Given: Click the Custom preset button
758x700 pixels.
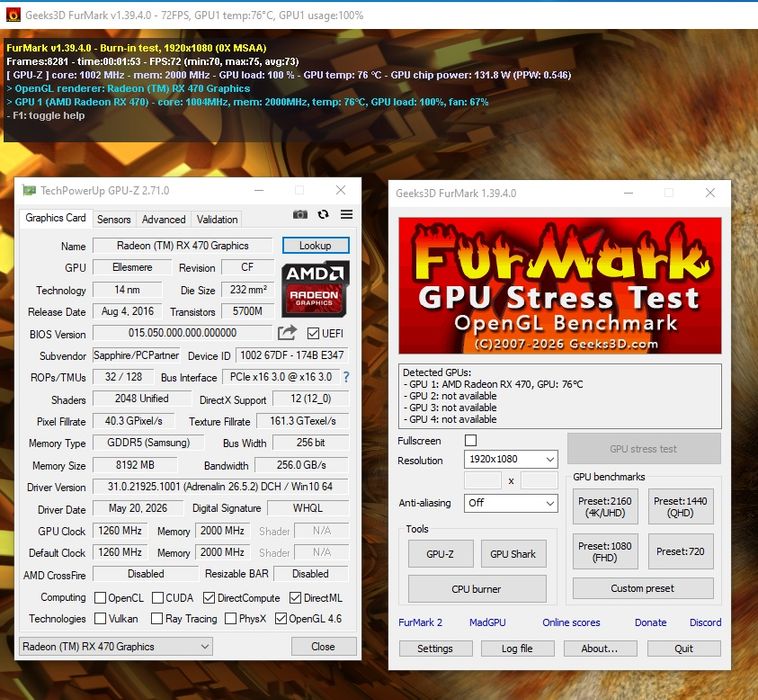Looking at the screenshot, I should click(x=643, y=588).
